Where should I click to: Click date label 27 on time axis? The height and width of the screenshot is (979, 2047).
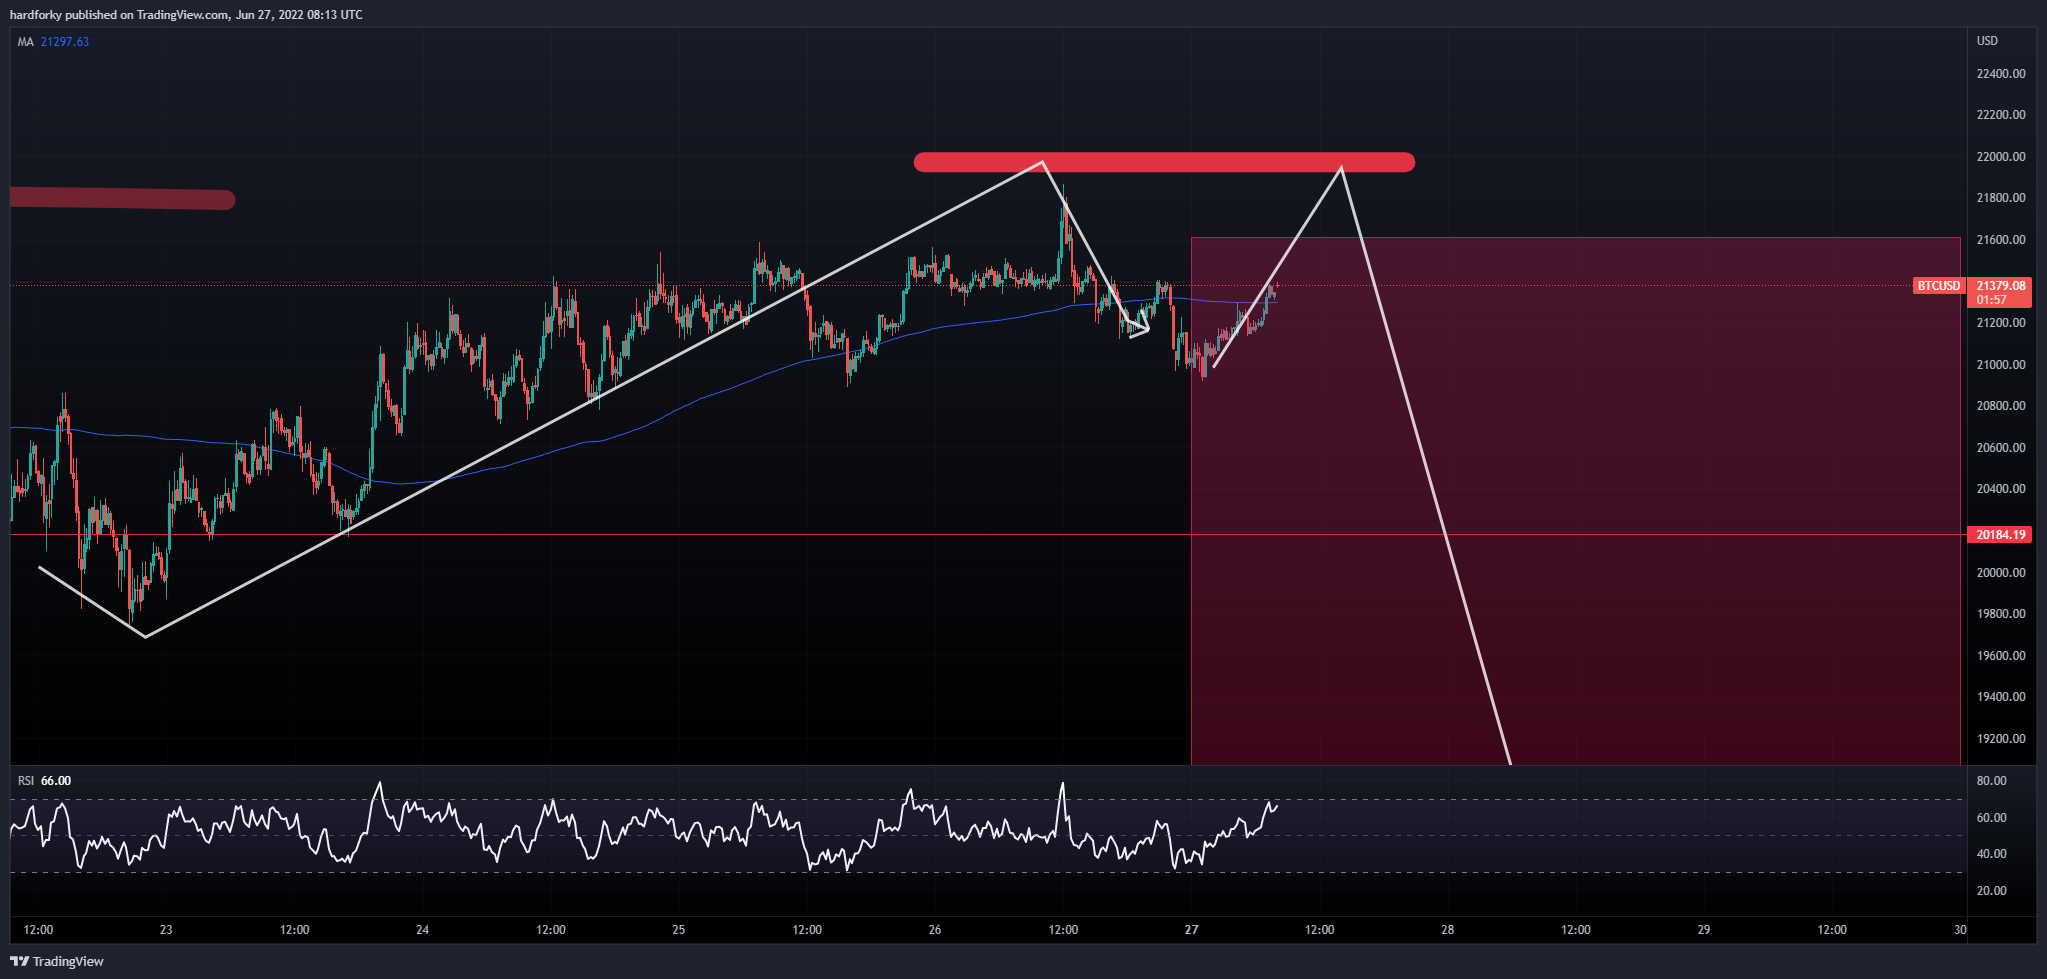(x=1191, y=930)
